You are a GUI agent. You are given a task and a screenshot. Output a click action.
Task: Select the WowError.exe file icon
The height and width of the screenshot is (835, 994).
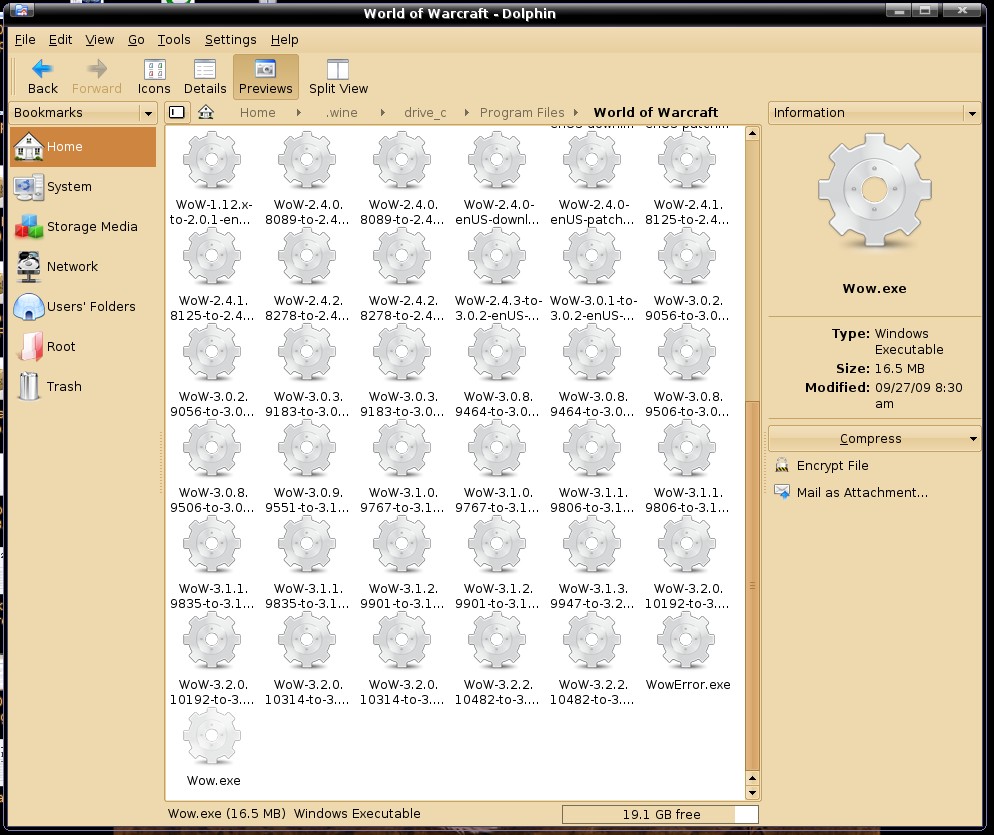tap(687, 640)
